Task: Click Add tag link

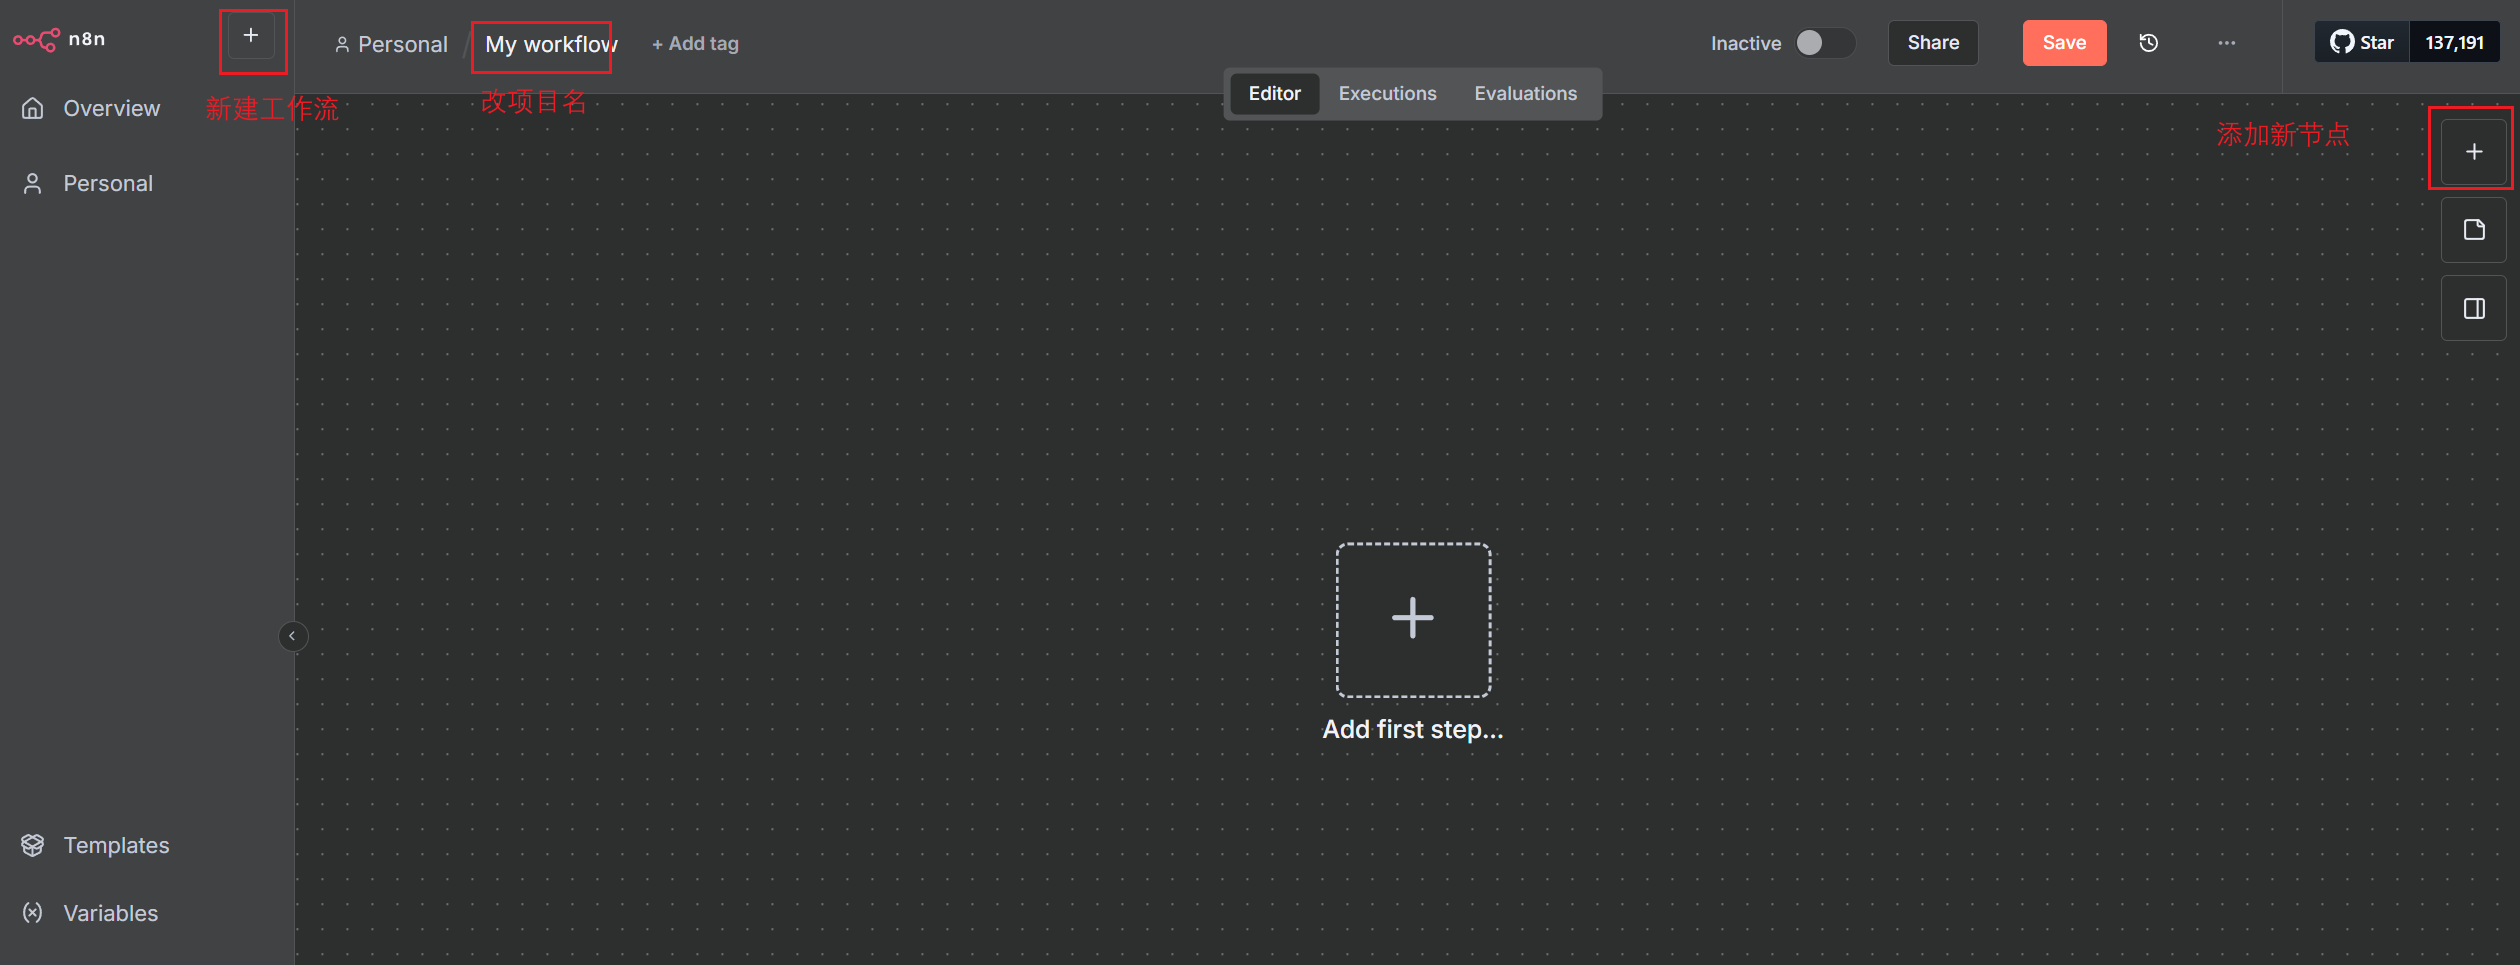Action: pos(696,44)
